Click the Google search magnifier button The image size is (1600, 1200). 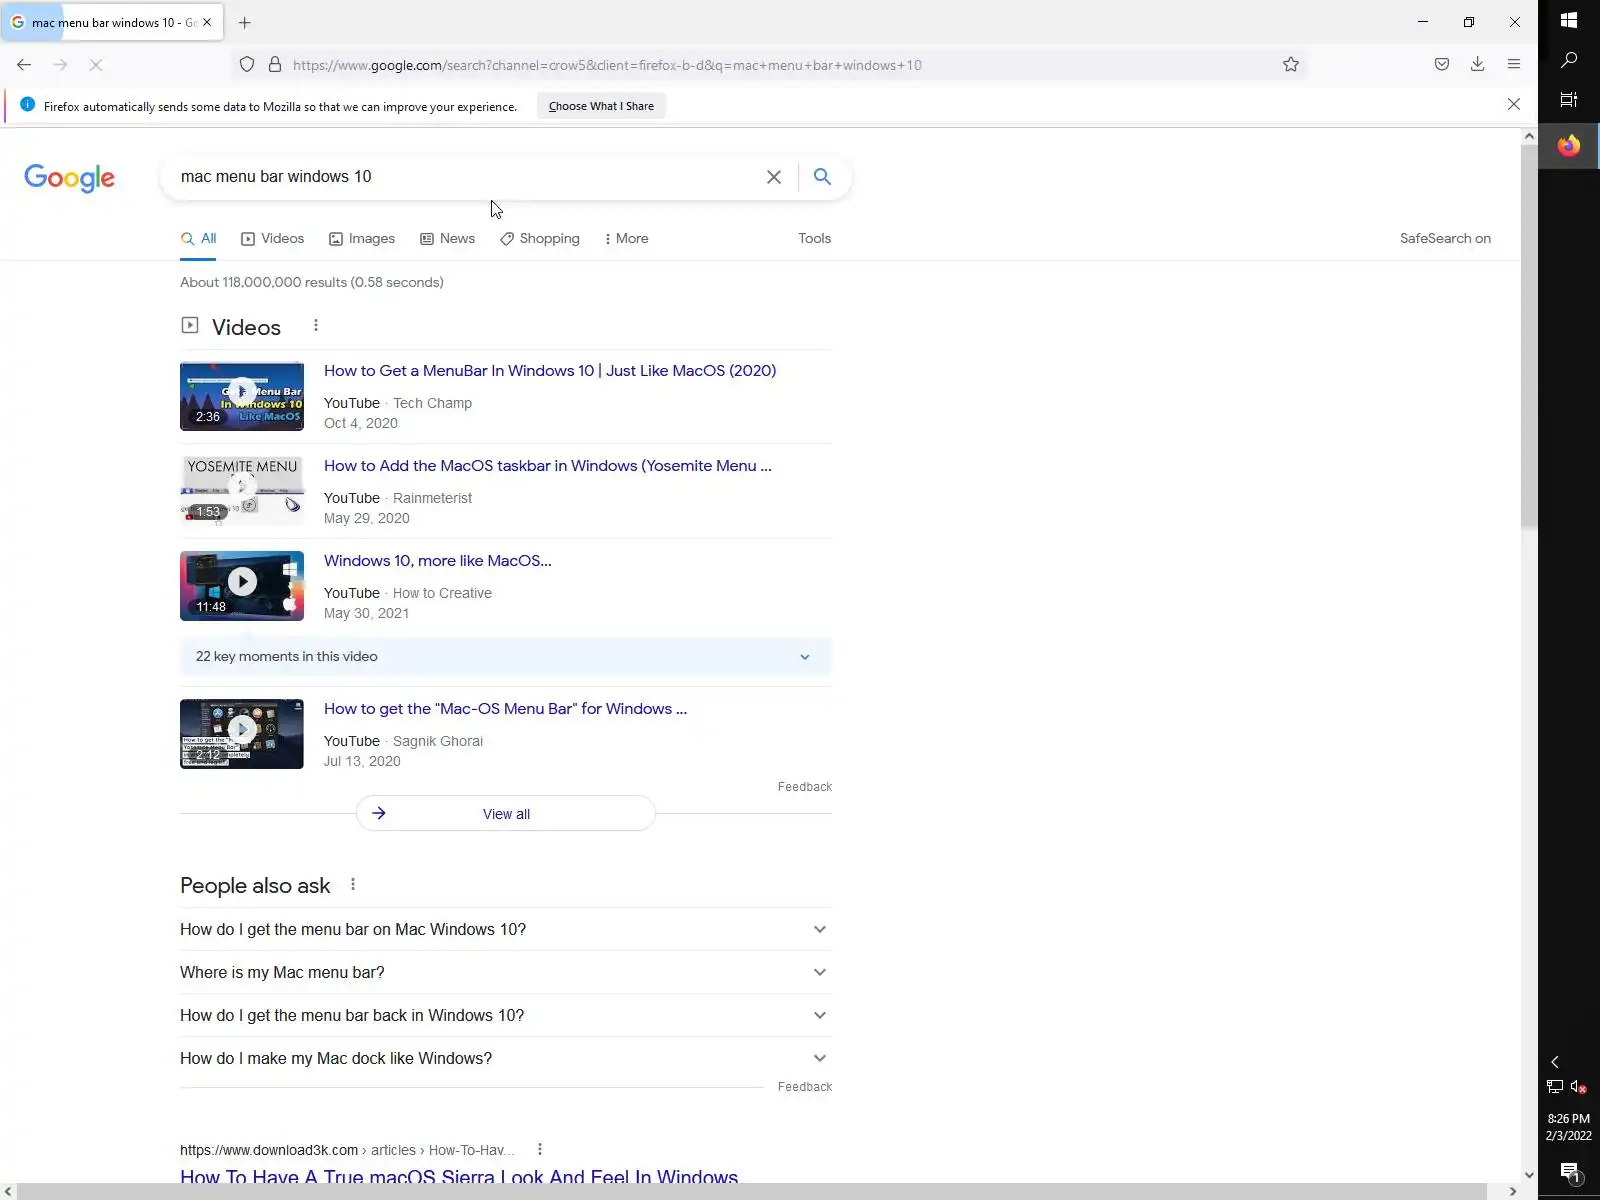tap(822, 177)
